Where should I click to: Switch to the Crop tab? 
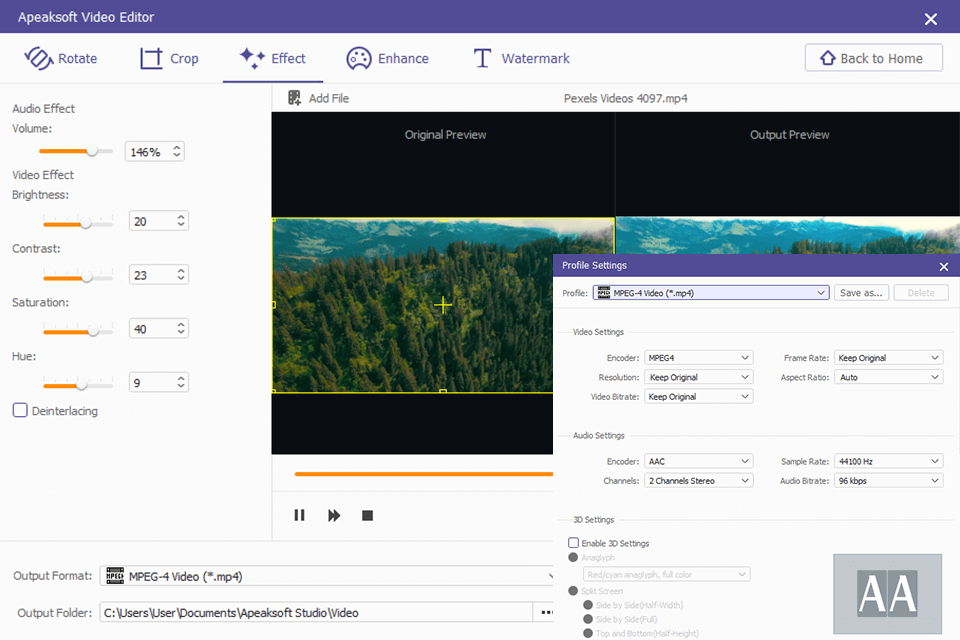tap(169, 58)
